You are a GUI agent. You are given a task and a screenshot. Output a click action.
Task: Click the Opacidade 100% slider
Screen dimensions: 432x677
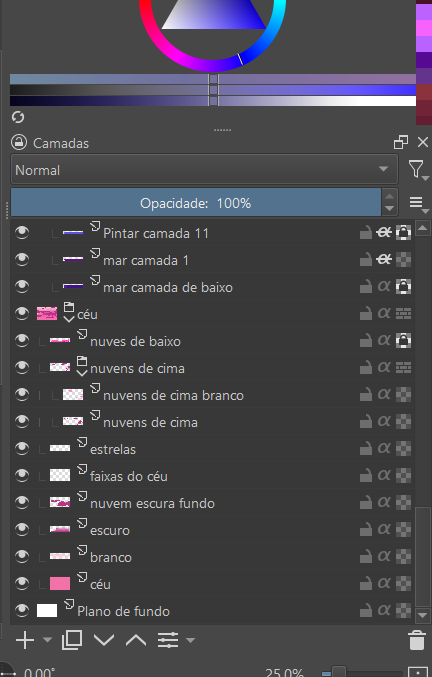196,202
